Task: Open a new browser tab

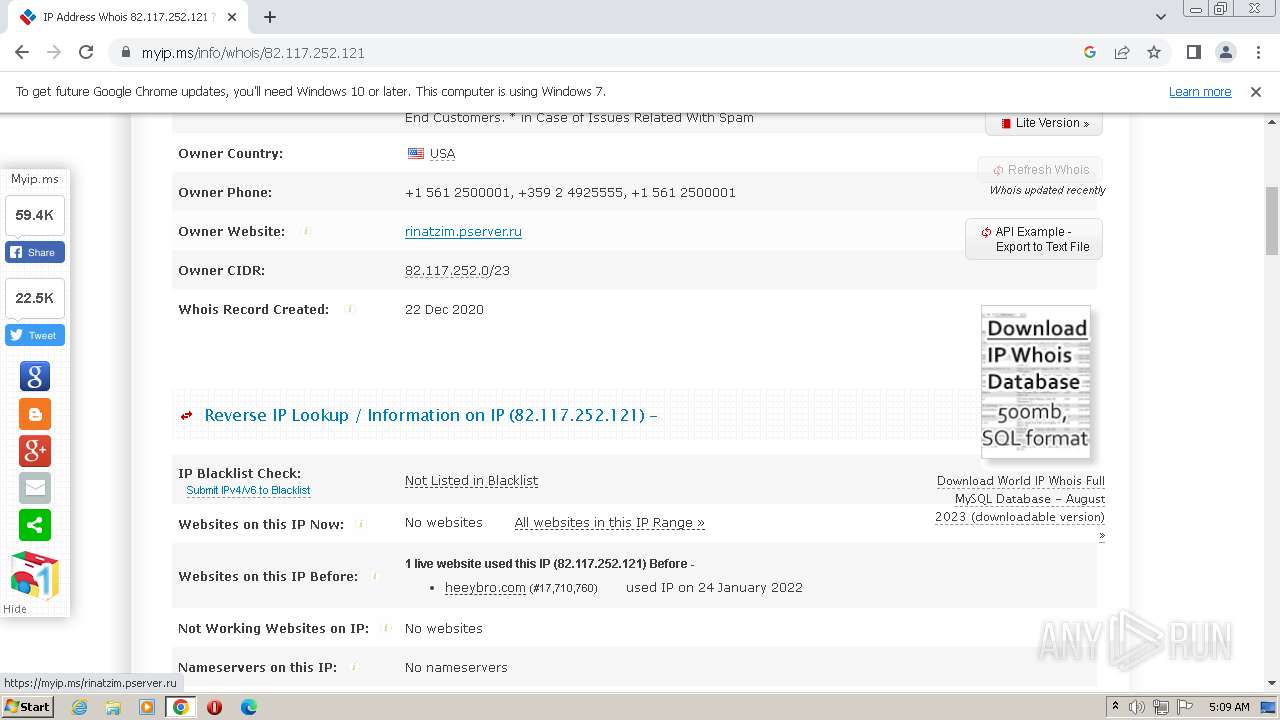Action: coord(270,17)
